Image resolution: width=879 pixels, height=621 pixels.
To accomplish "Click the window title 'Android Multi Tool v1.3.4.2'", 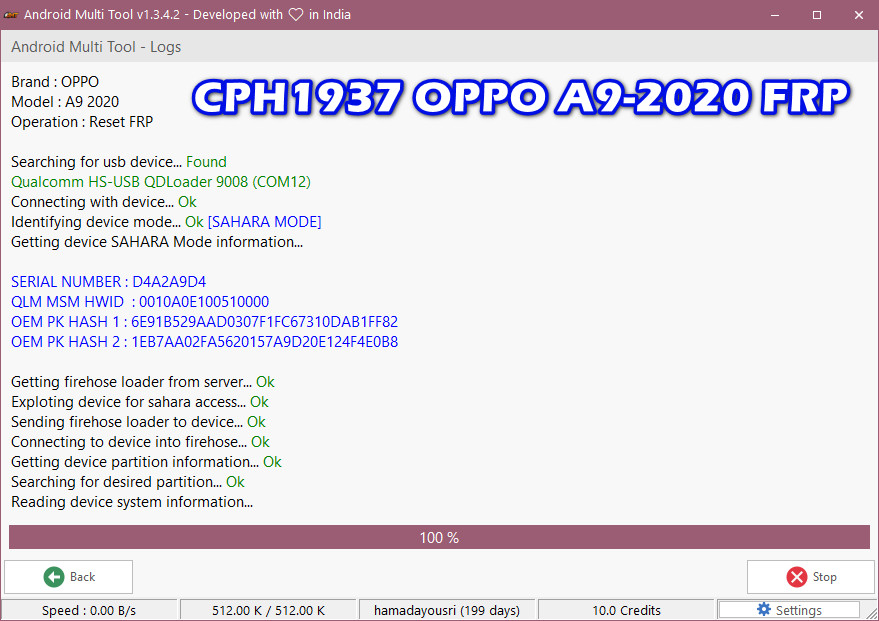I will click(102, 15).
